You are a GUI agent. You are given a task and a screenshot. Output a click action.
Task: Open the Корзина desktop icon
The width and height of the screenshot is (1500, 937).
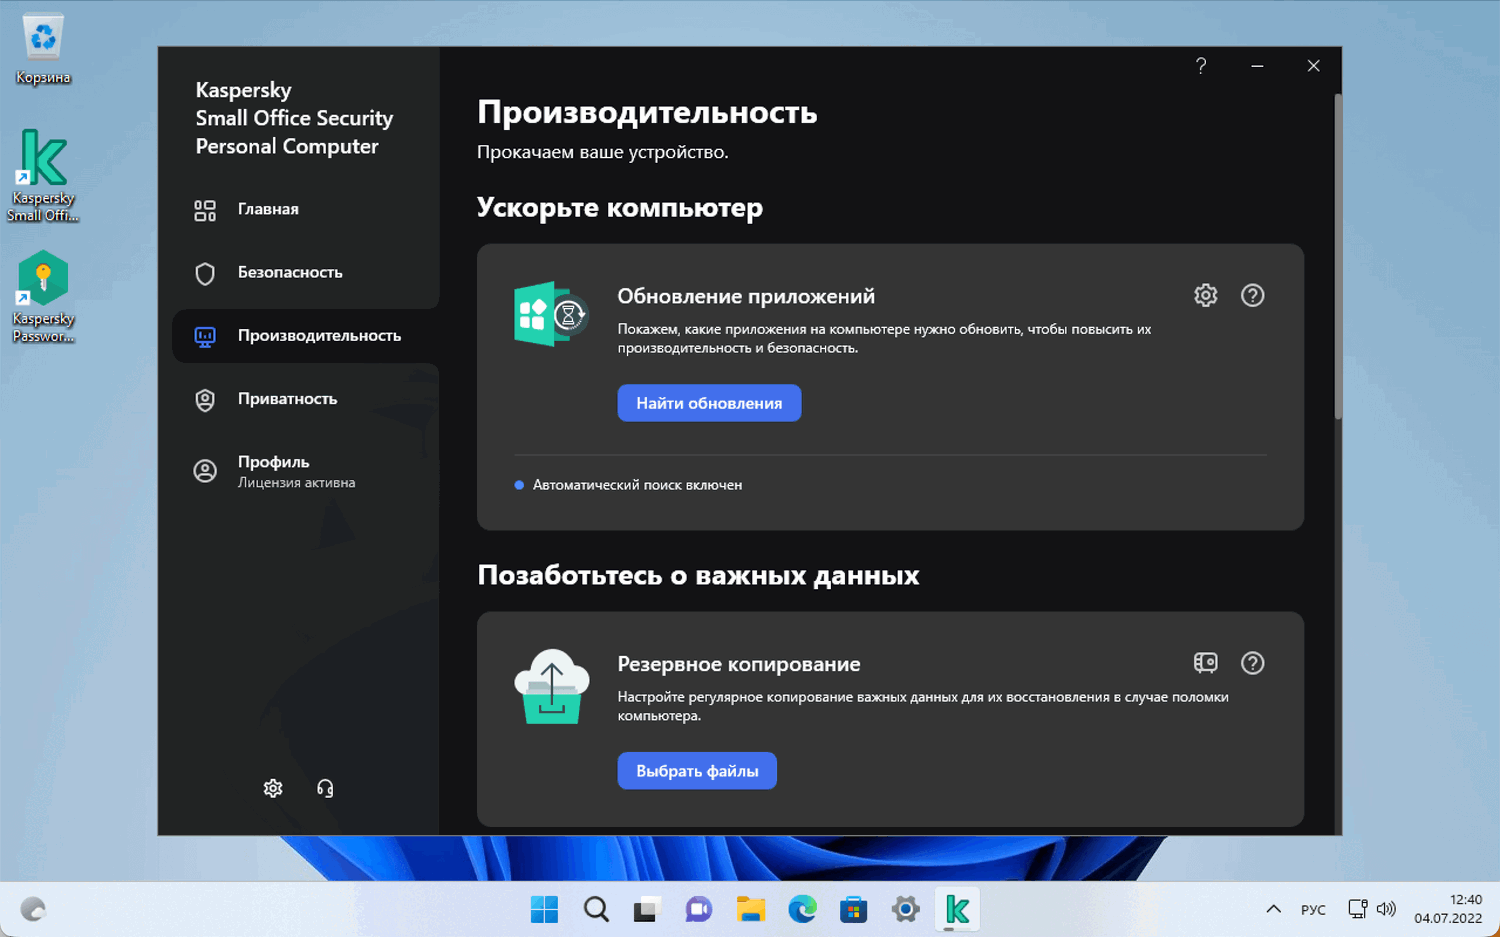pyautogui.click(x=43, y=49)
